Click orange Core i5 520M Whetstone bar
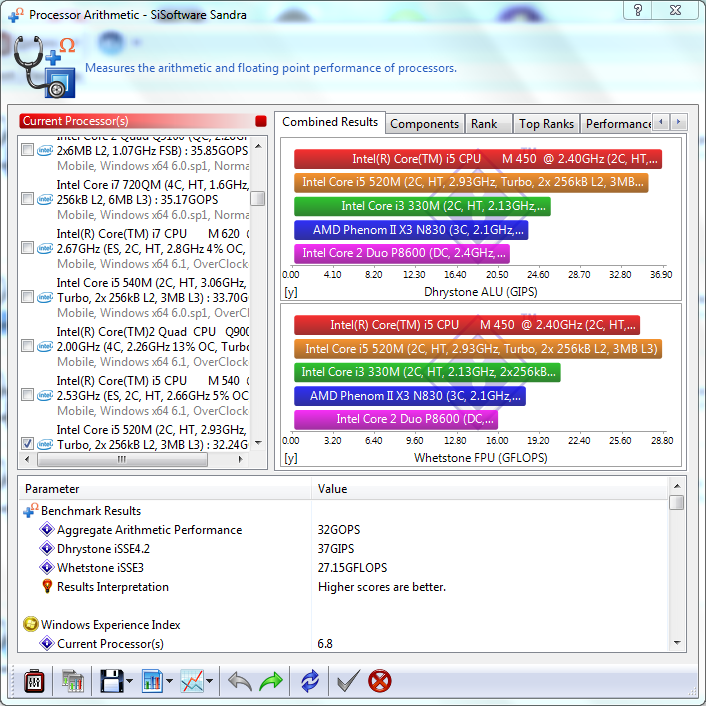The image size is (706, 706). pos(478,348)
